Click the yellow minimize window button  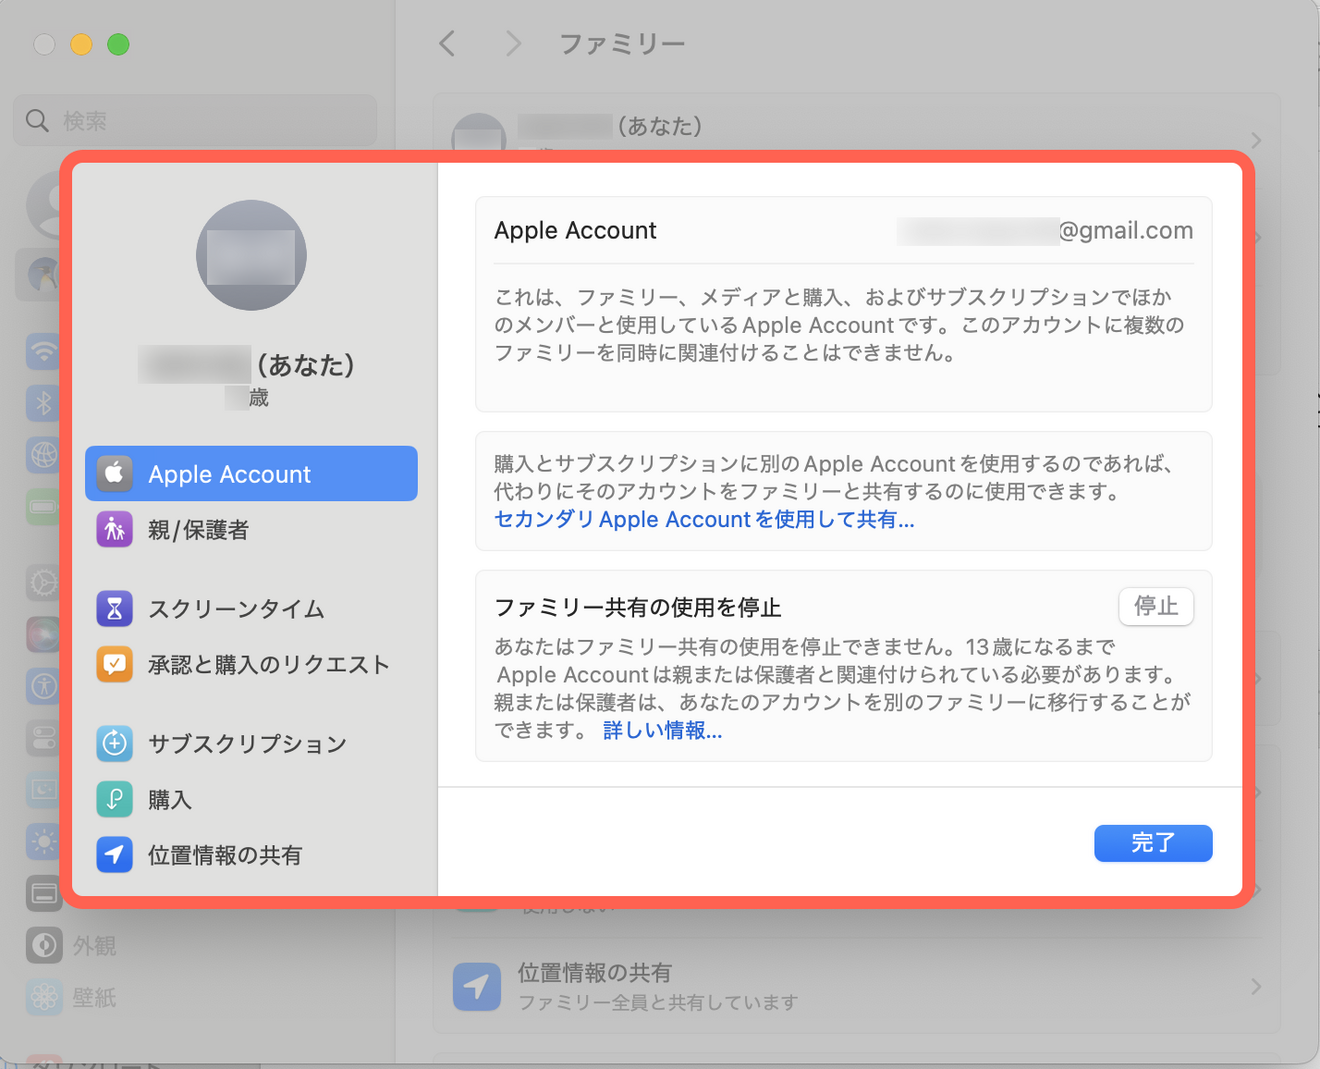(x=81, y=44)
